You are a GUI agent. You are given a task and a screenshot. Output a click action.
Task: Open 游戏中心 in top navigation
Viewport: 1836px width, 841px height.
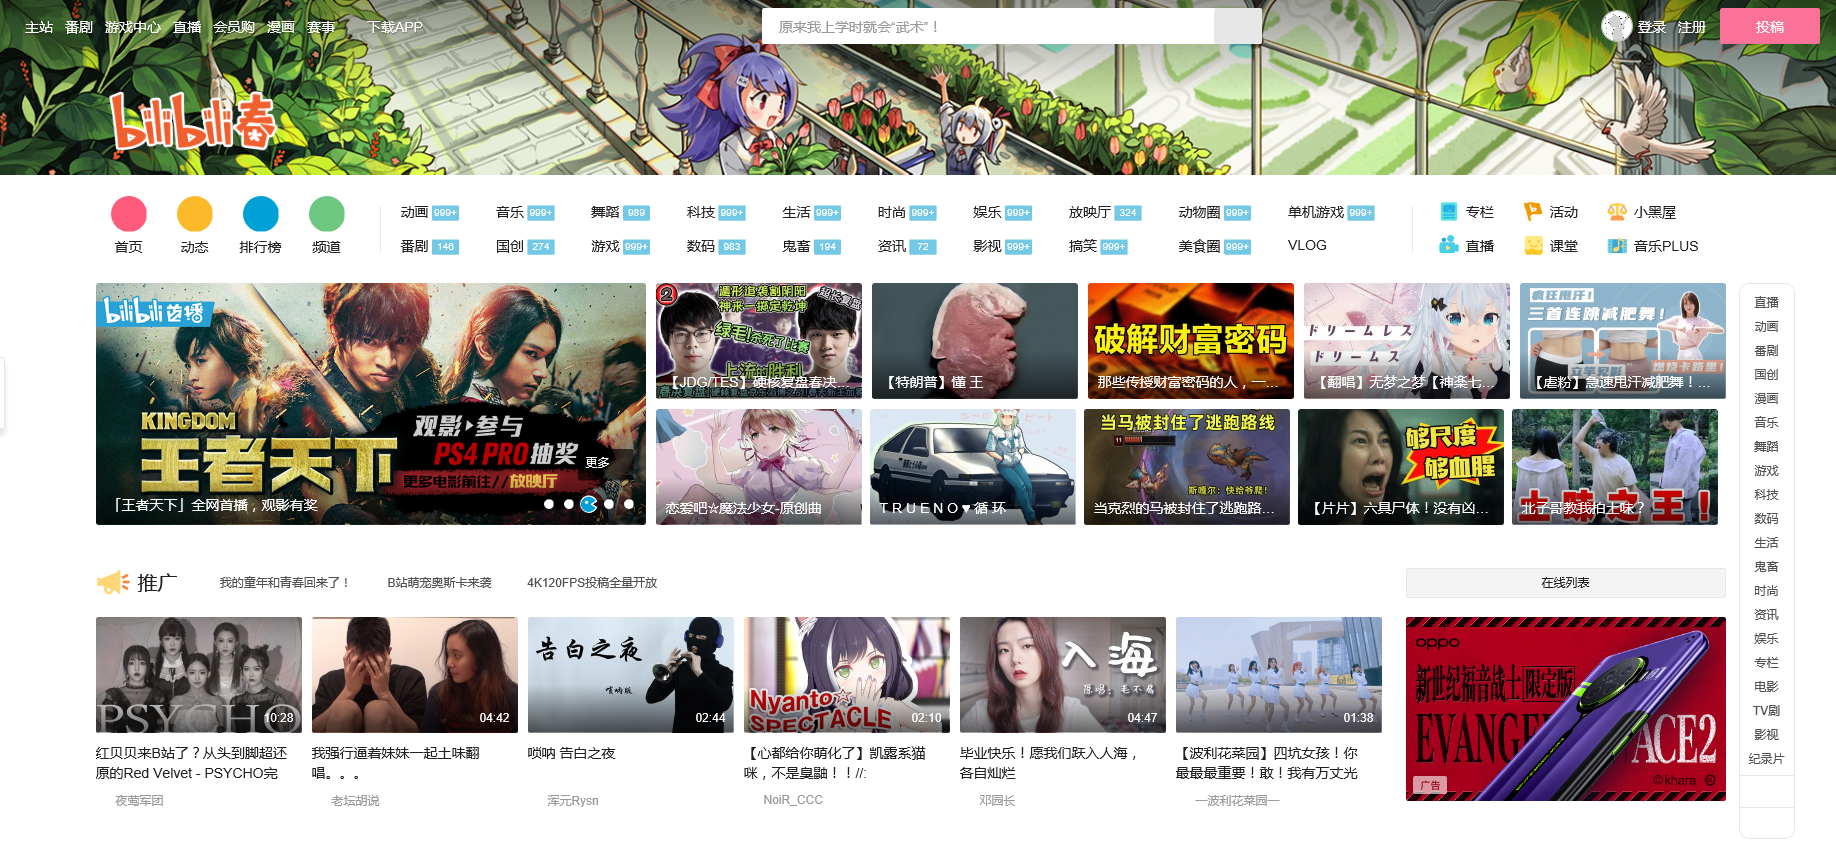(x=133, y=27)
